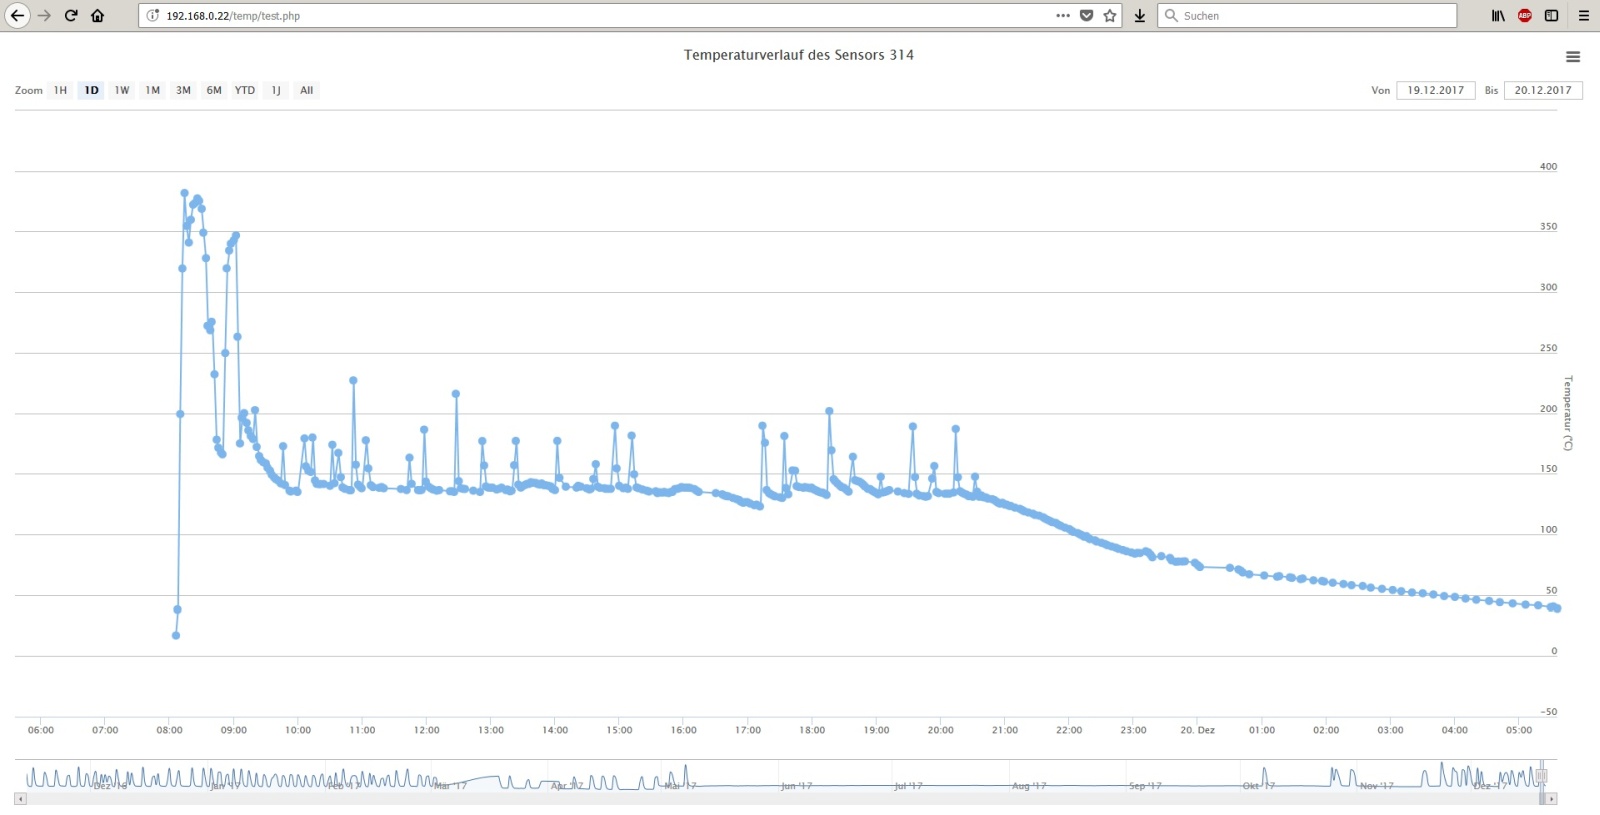
Task: Click the Adblock Plus extension icon
Action: [1525, 16]
